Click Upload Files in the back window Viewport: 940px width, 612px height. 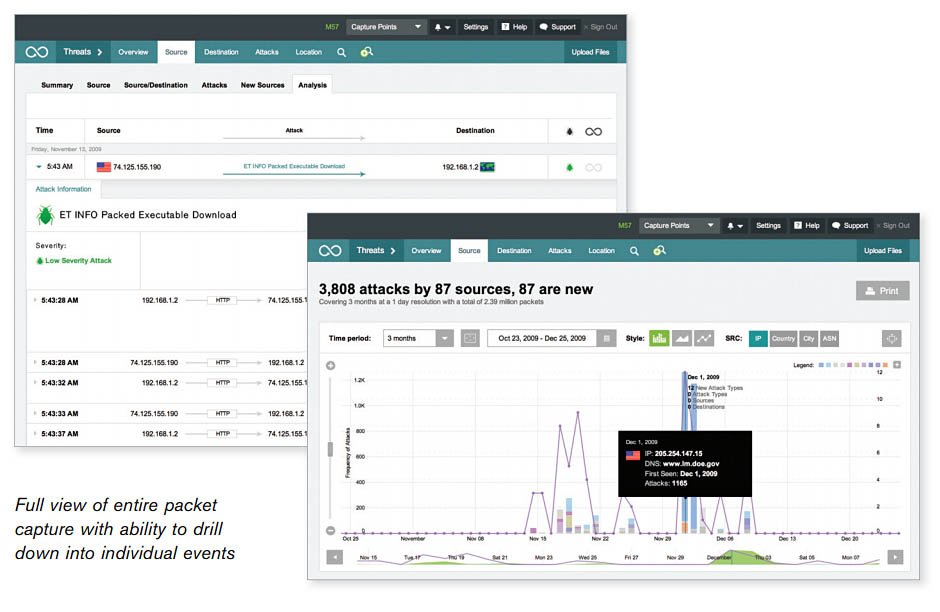pos(590,52)
